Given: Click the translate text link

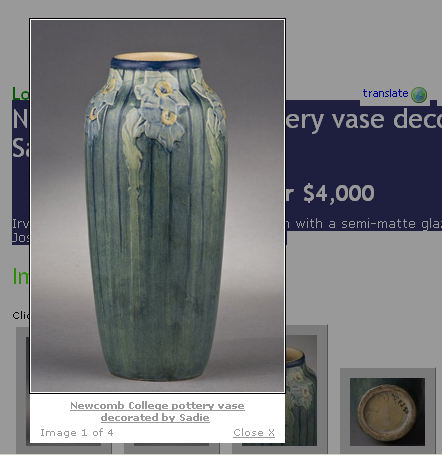Looking at the screenshot, I should 385,93.
